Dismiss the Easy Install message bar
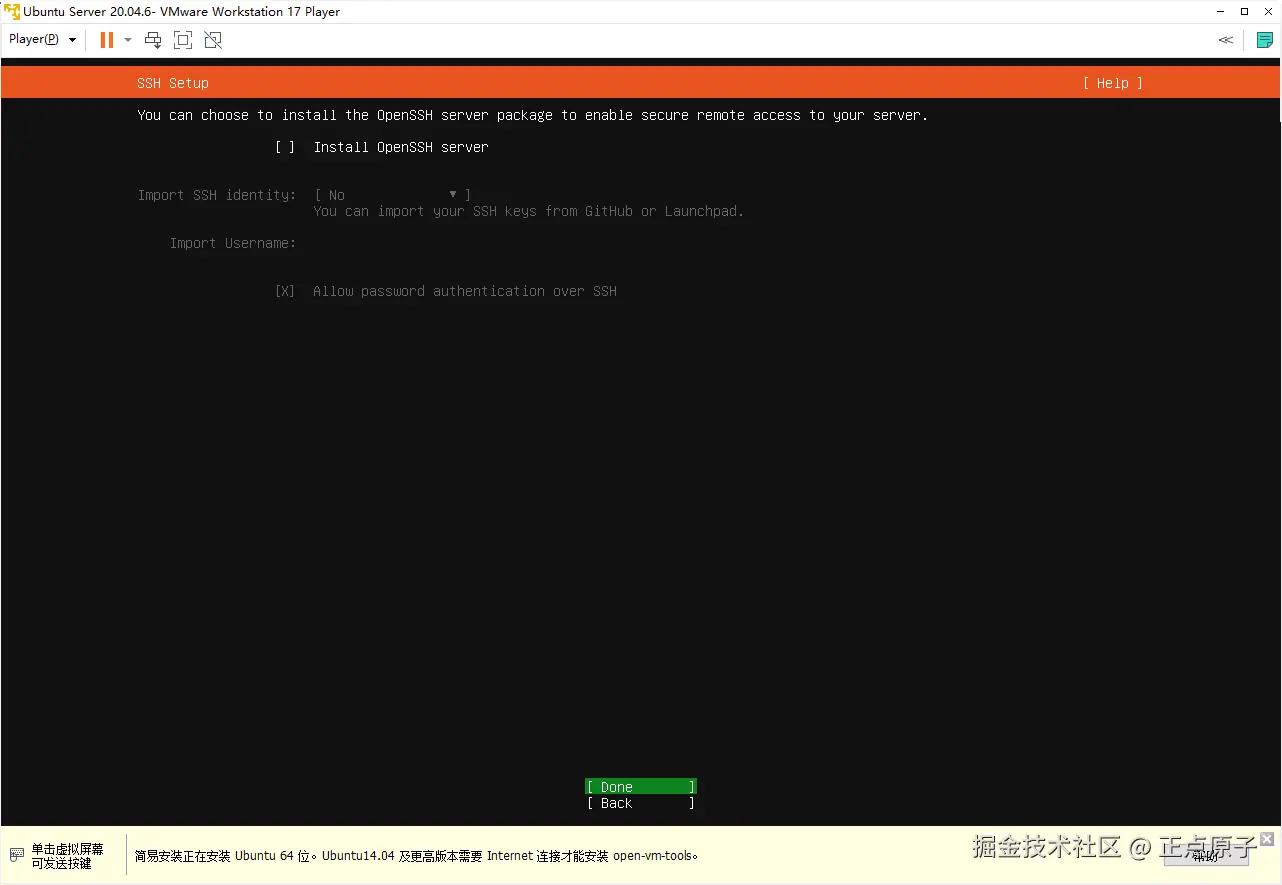1282x885 pixels. coord(1267,839)
